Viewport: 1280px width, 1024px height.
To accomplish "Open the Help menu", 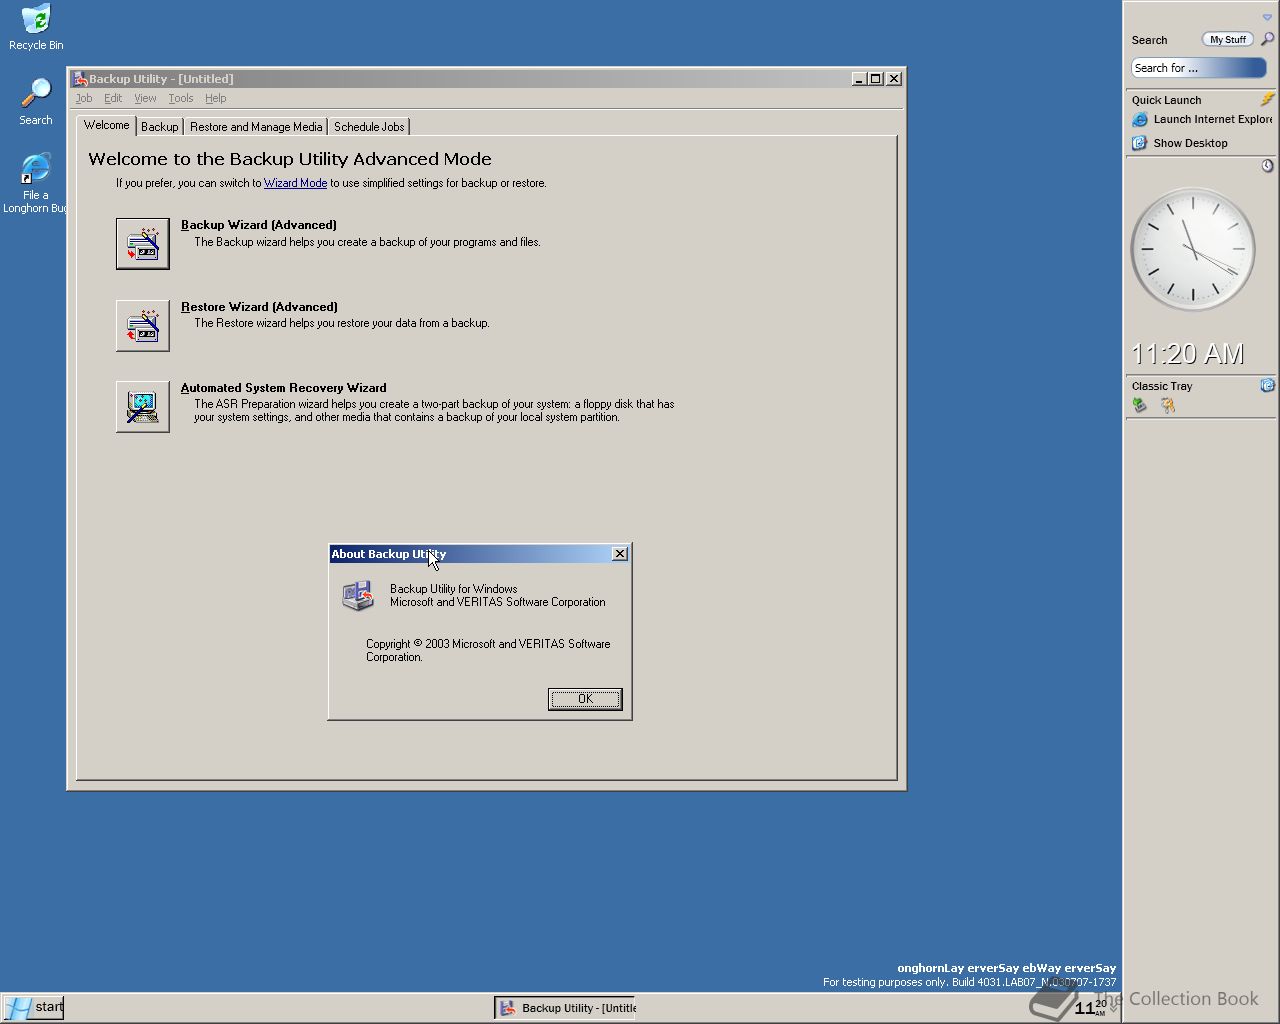I will [216, 98].
